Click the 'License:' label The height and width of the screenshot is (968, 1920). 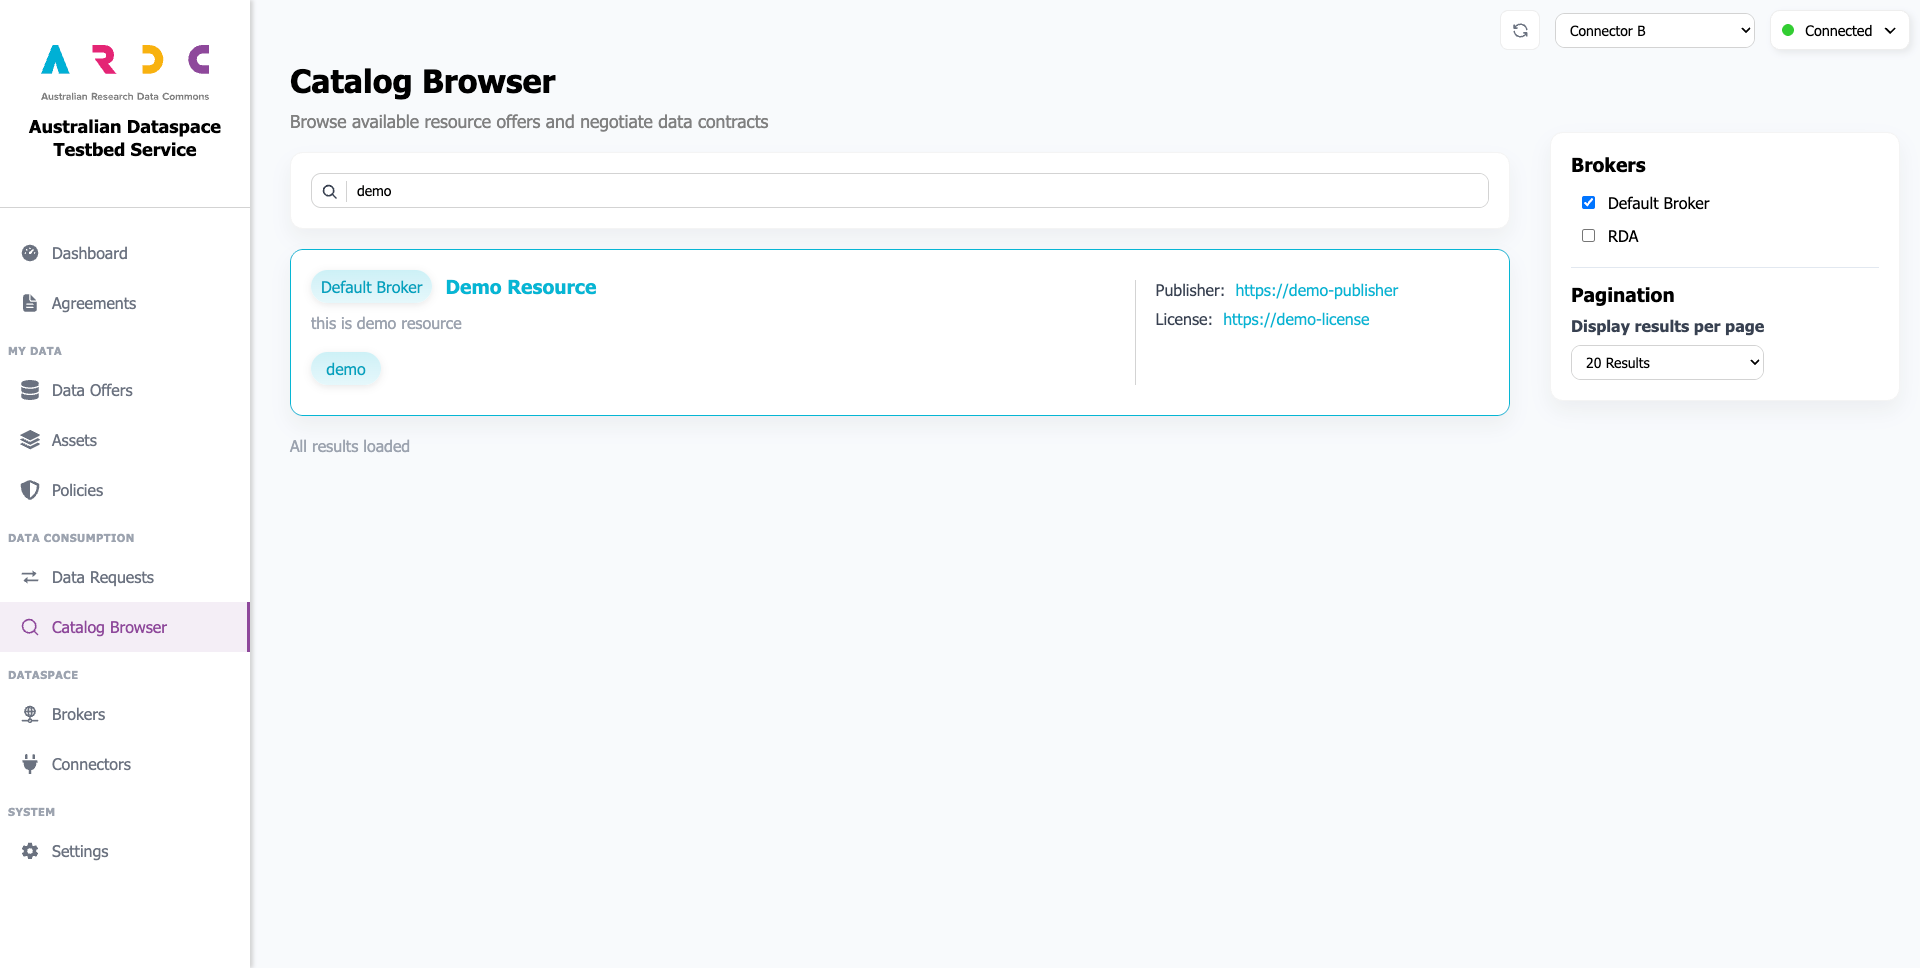click(x=1184, y=319)
